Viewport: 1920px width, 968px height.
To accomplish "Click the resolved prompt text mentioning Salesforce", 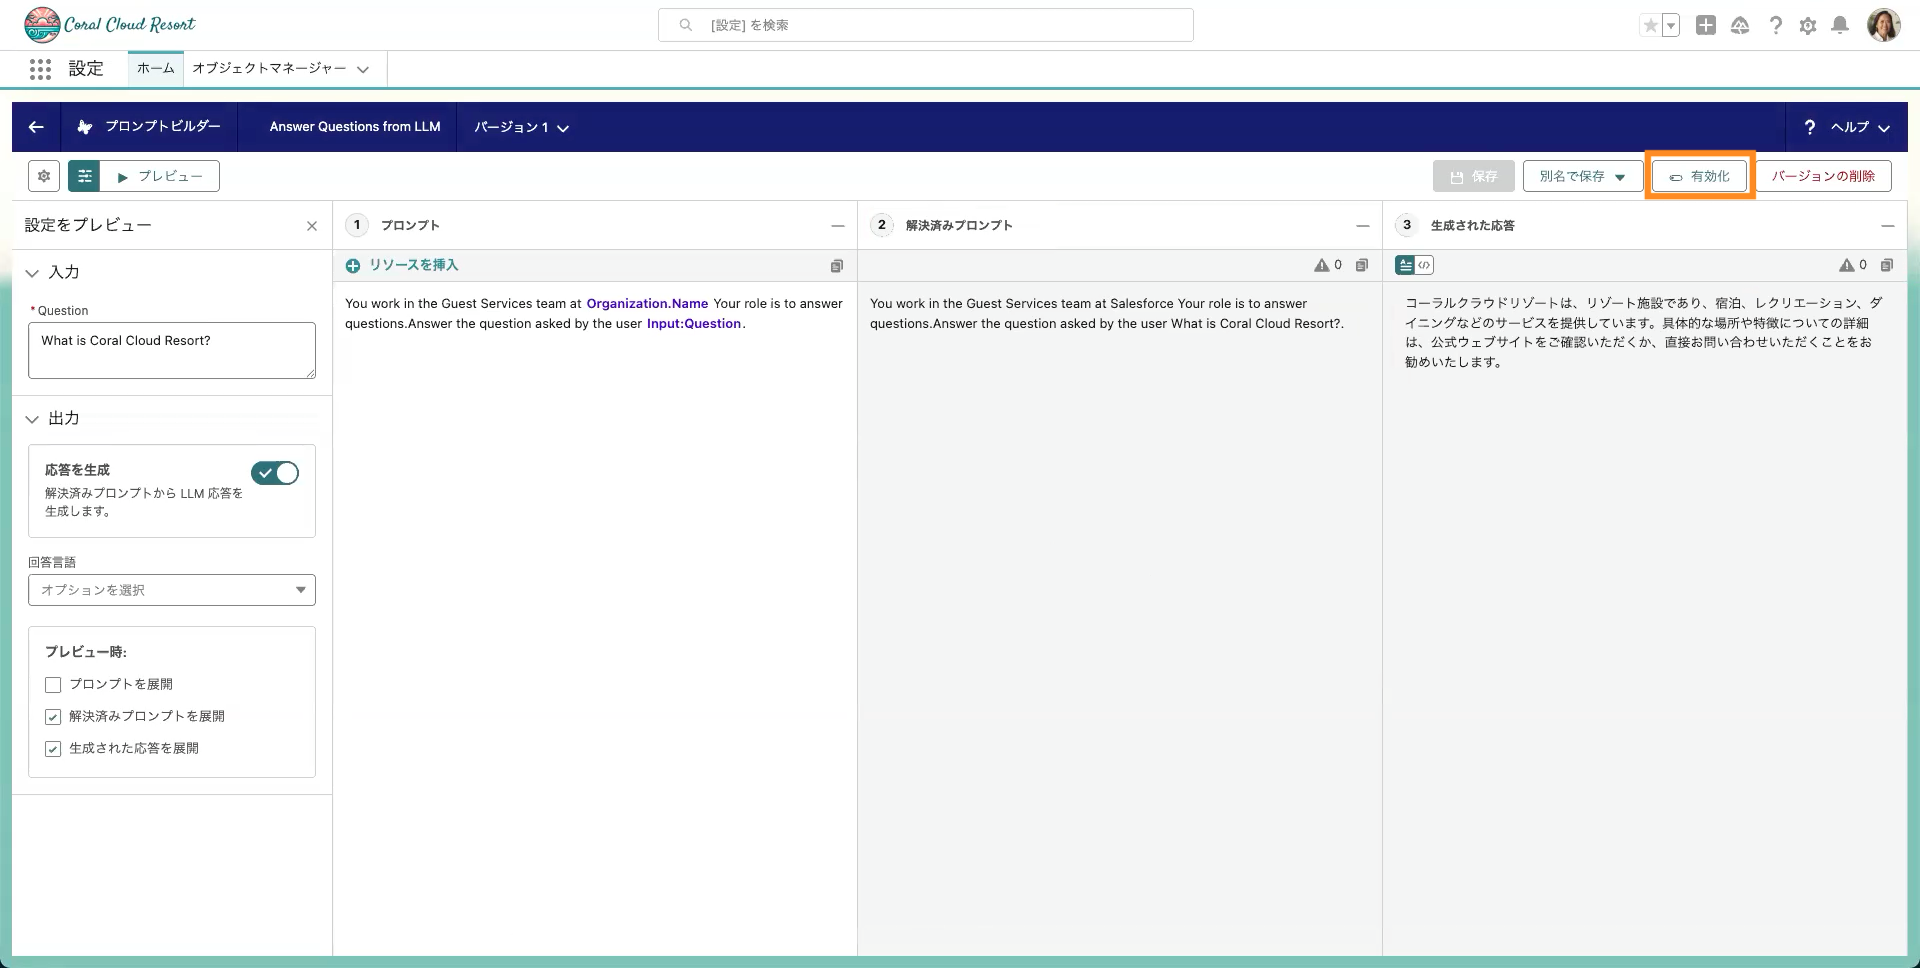I will 1107,314.
